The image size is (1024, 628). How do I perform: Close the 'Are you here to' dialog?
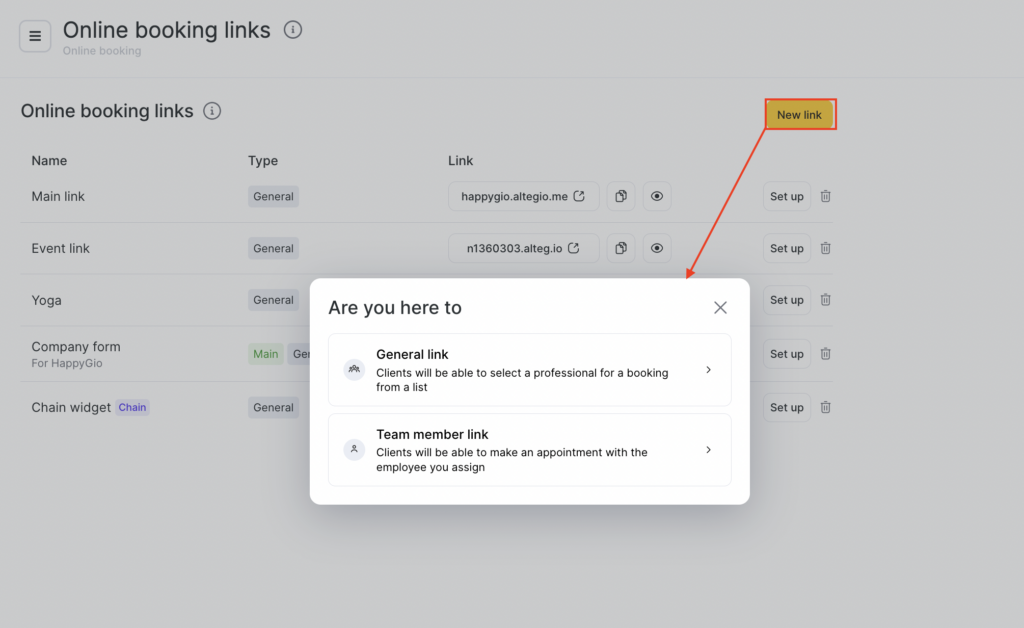(x=720, y=308)
